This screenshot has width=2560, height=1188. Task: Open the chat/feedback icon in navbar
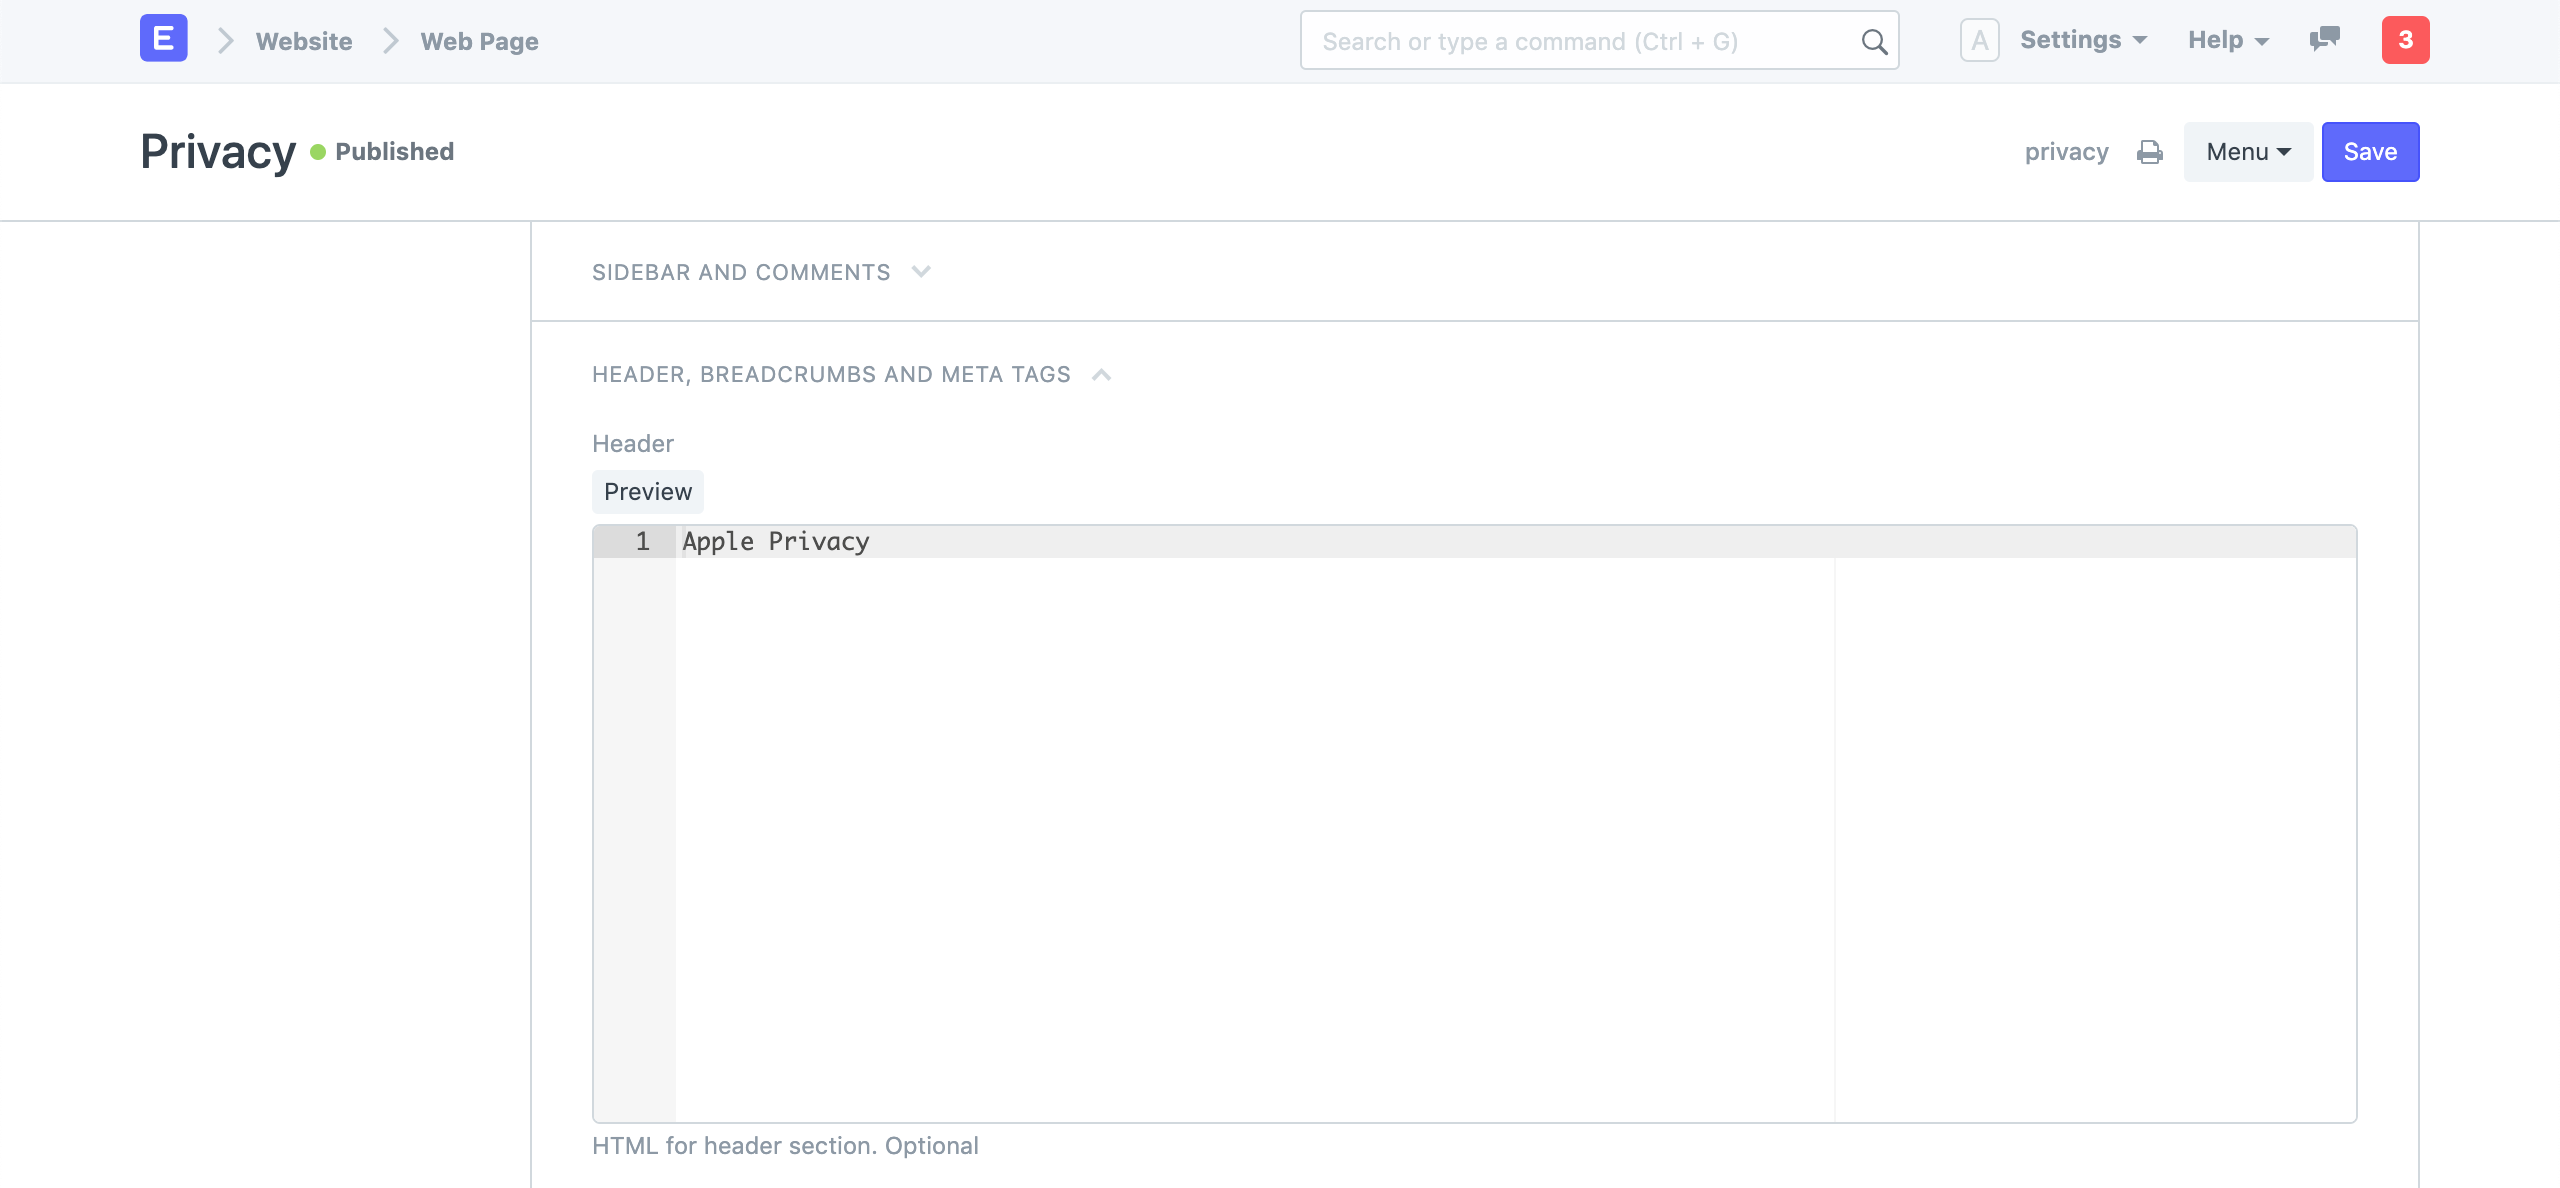pyautogui.click(x=2323, y=40)
